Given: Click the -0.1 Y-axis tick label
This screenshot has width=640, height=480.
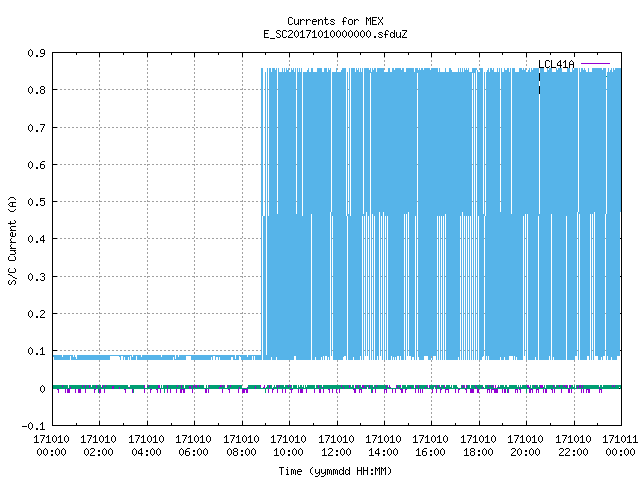Looking at the screenshot, I should tap(33, 426).
